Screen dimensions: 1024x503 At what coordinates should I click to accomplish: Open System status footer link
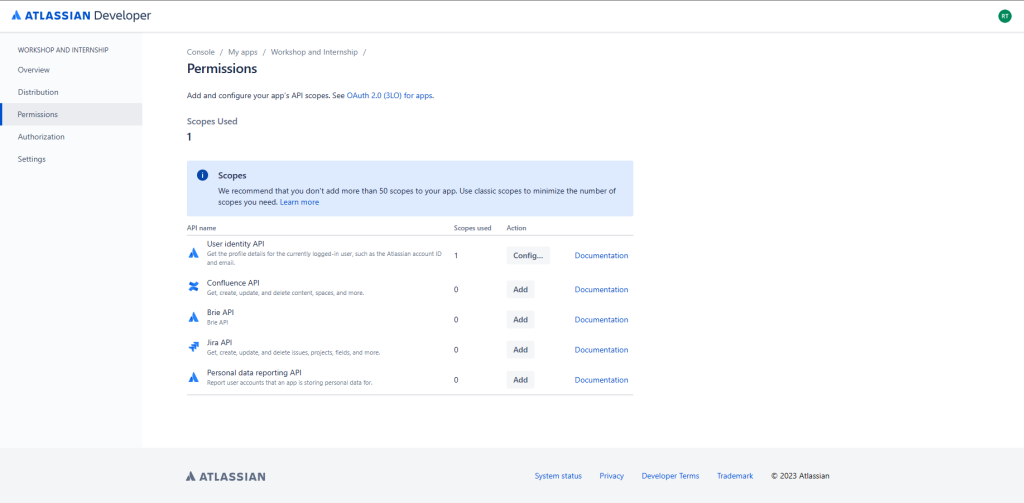(558, 476)
